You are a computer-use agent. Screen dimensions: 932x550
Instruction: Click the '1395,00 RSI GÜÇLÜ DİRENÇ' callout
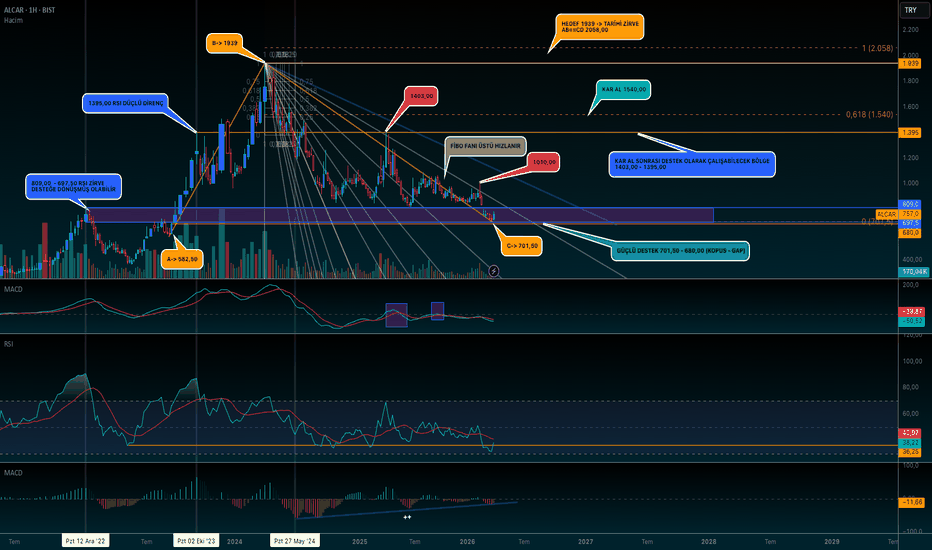coord(125,103)
